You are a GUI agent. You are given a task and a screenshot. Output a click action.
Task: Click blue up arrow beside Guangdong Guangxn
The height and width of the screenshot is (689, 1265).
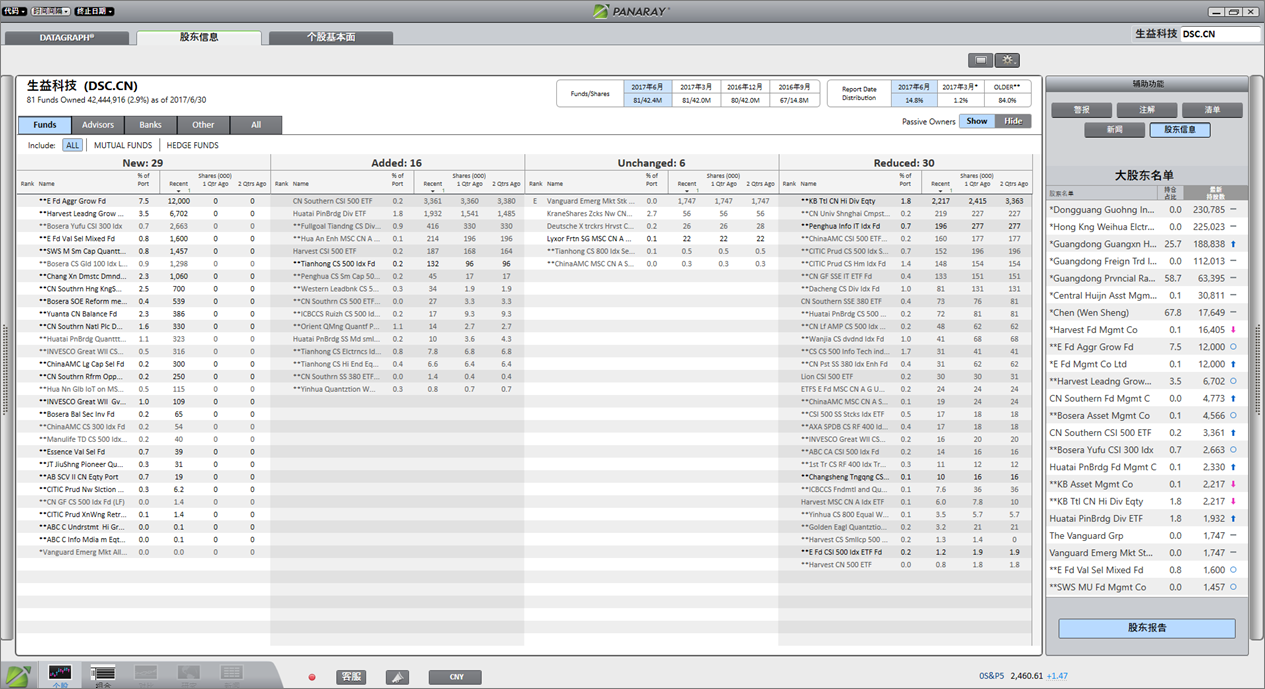(1232, 244)
